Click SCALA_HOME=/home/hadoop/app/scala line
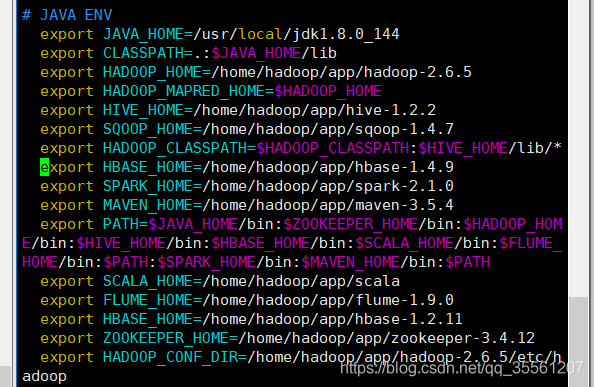This screenshot has width=594, height=387. click(220, 281)
